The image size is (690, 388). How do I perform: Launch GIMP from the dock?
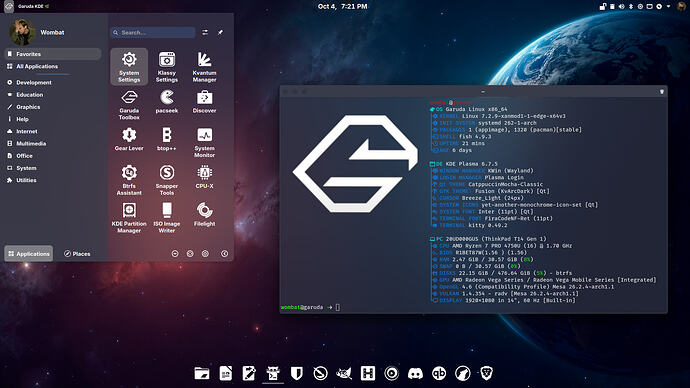click(344, 373)
